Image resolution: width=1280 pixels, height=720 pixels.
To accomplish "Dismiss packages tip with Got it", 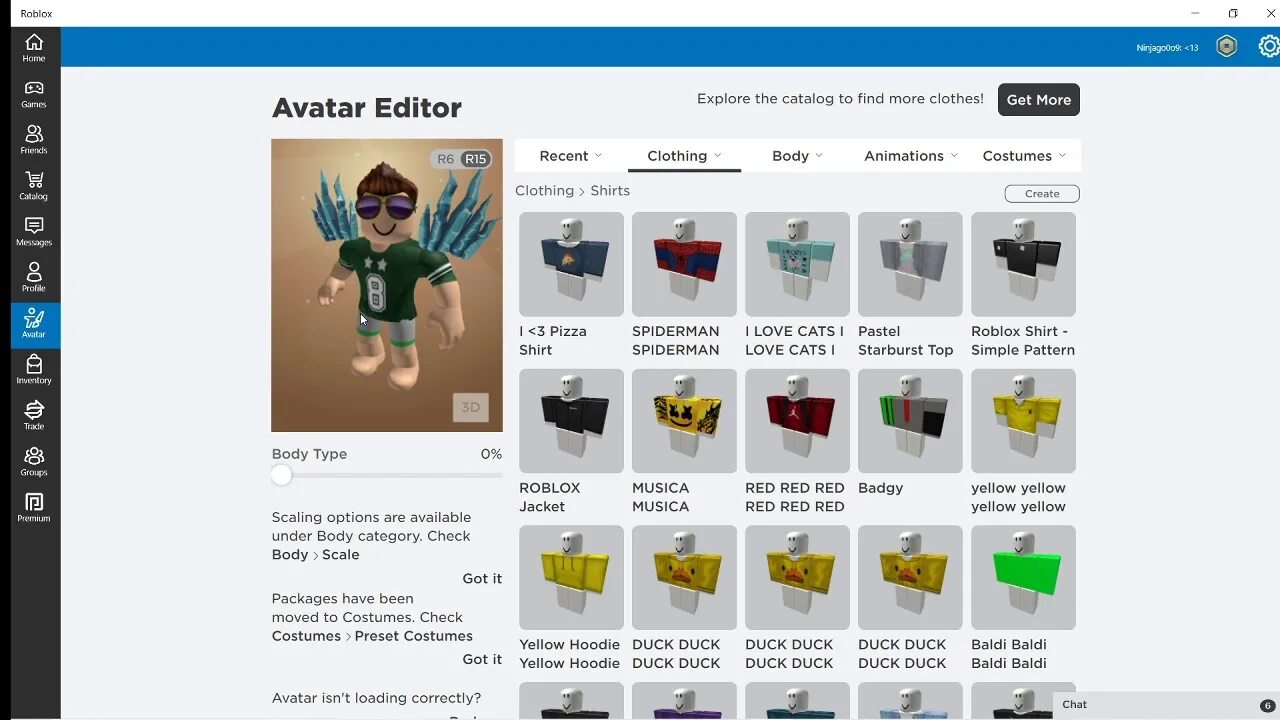I will click(482, 660).
